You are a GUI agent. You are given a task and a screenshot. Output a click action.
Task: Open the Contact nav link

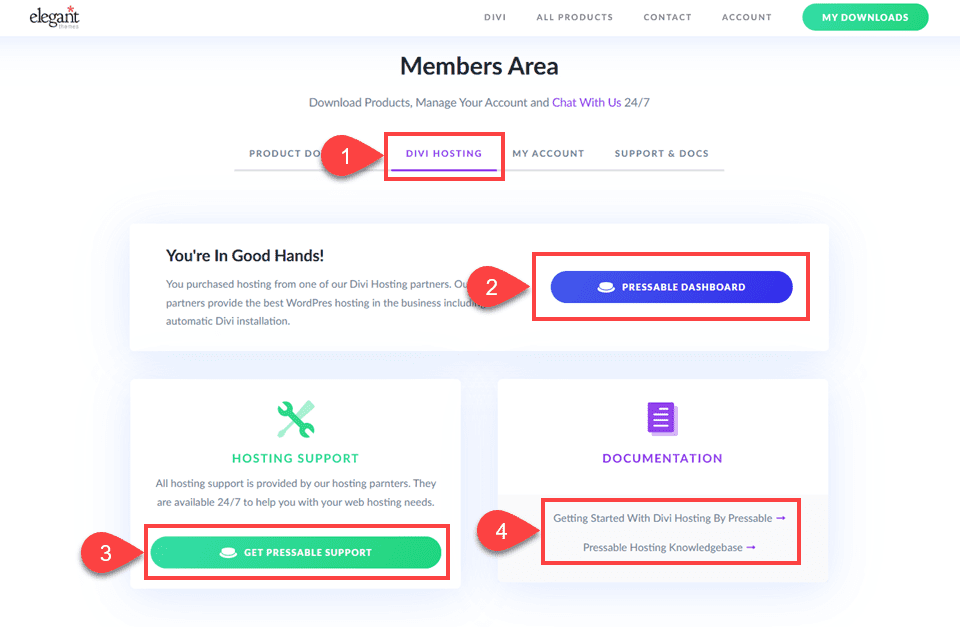(x=667, y=17)
